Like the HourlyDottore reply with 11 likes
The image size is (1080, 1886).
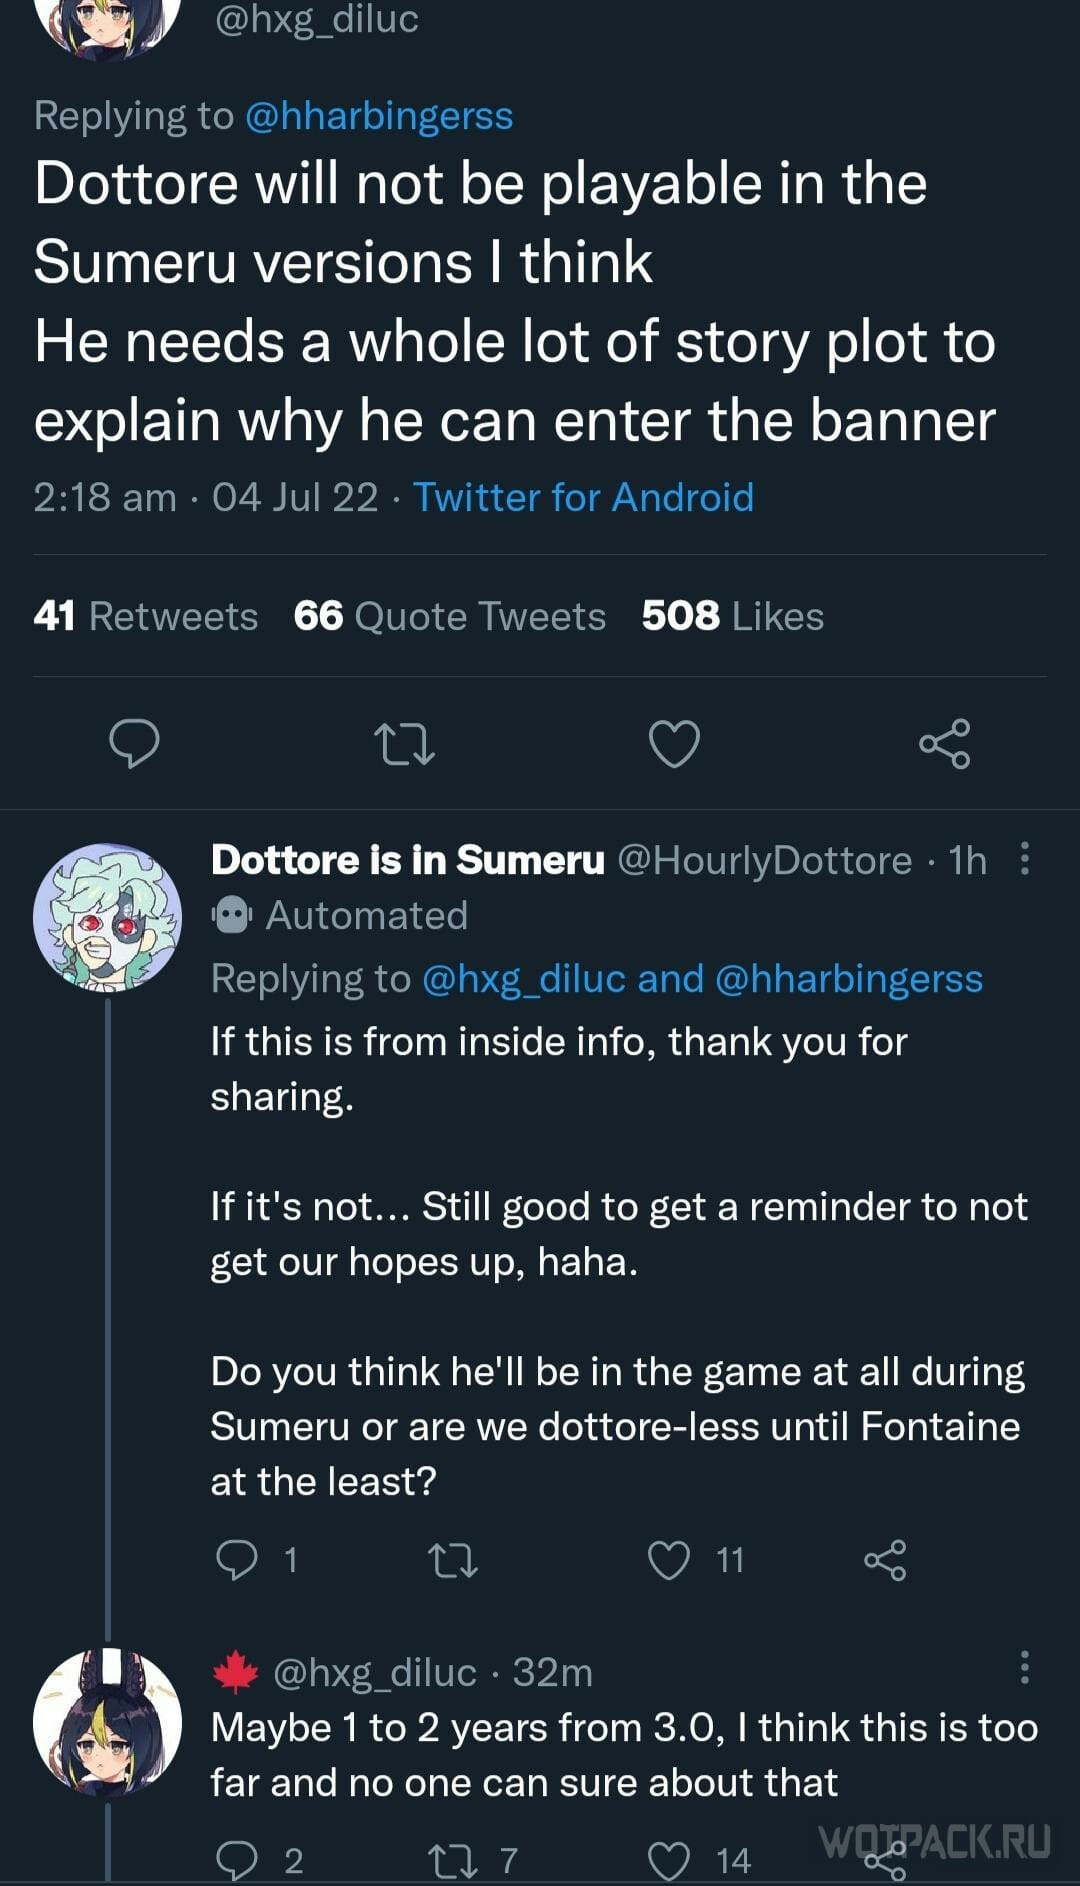[669, 1560]
